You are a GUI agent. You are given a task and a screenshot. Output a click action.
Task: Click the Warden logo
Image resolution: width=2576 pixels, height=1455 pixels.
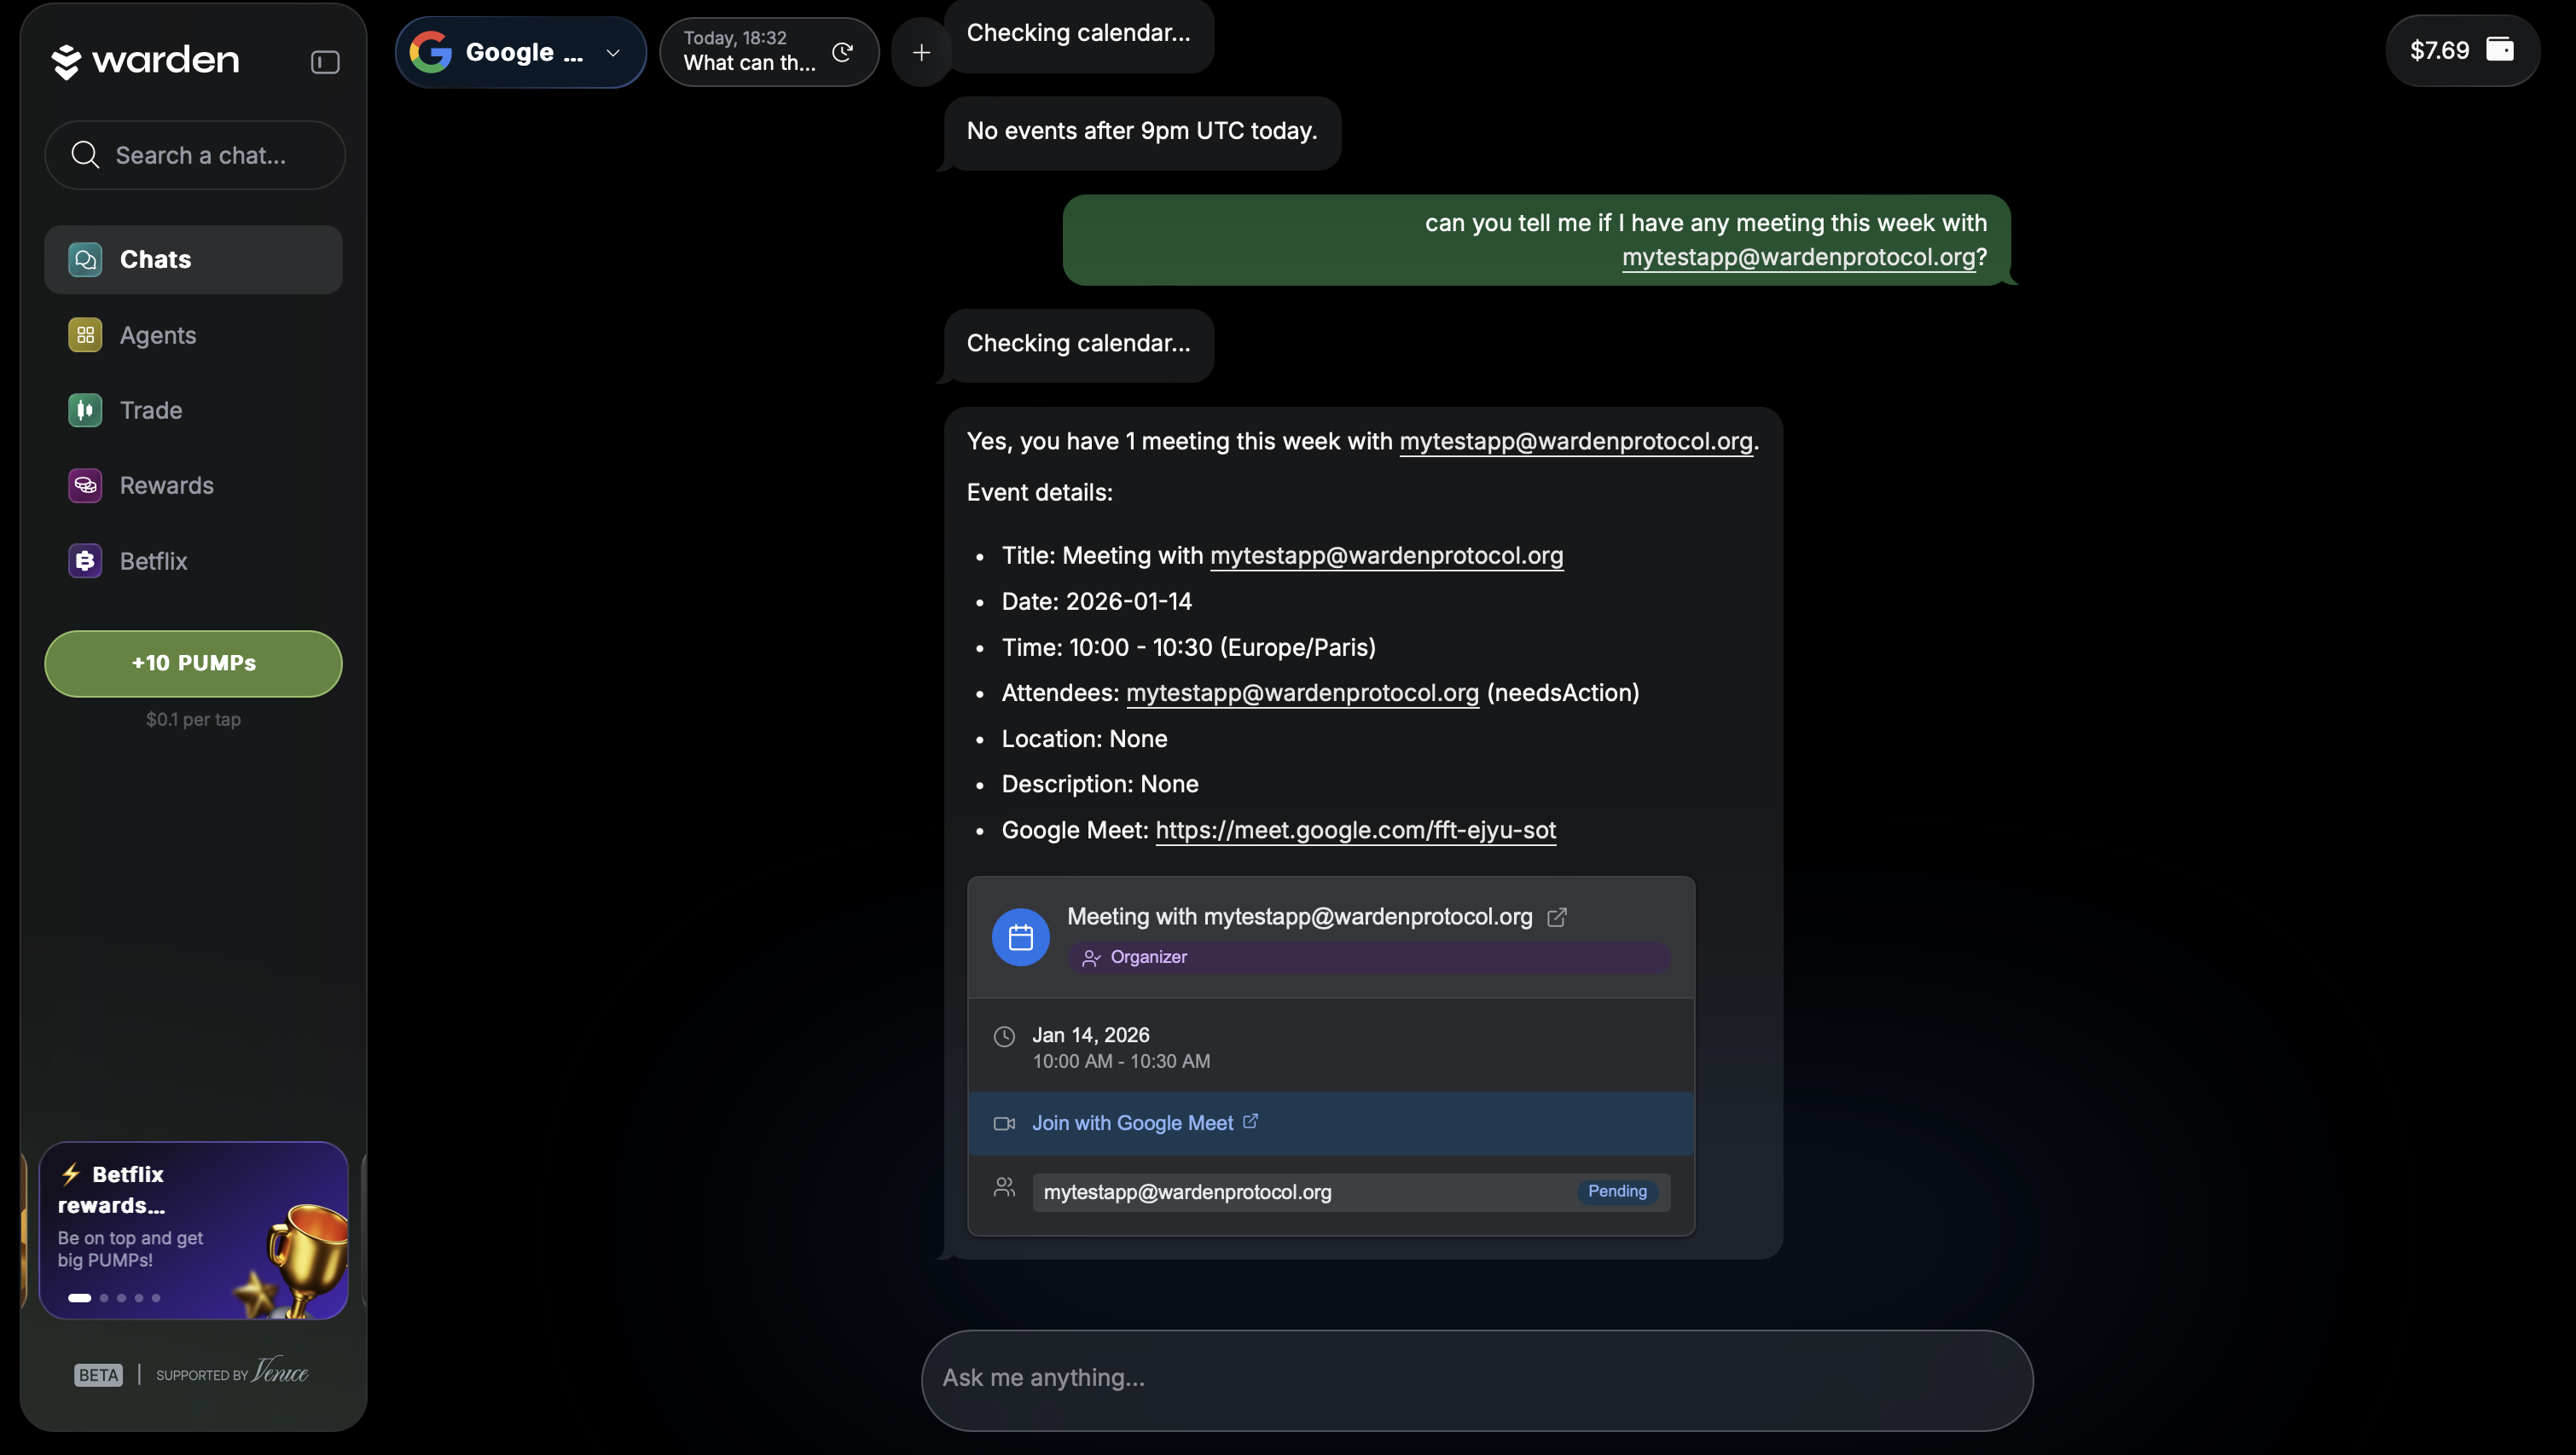click(x=145, y=60)
